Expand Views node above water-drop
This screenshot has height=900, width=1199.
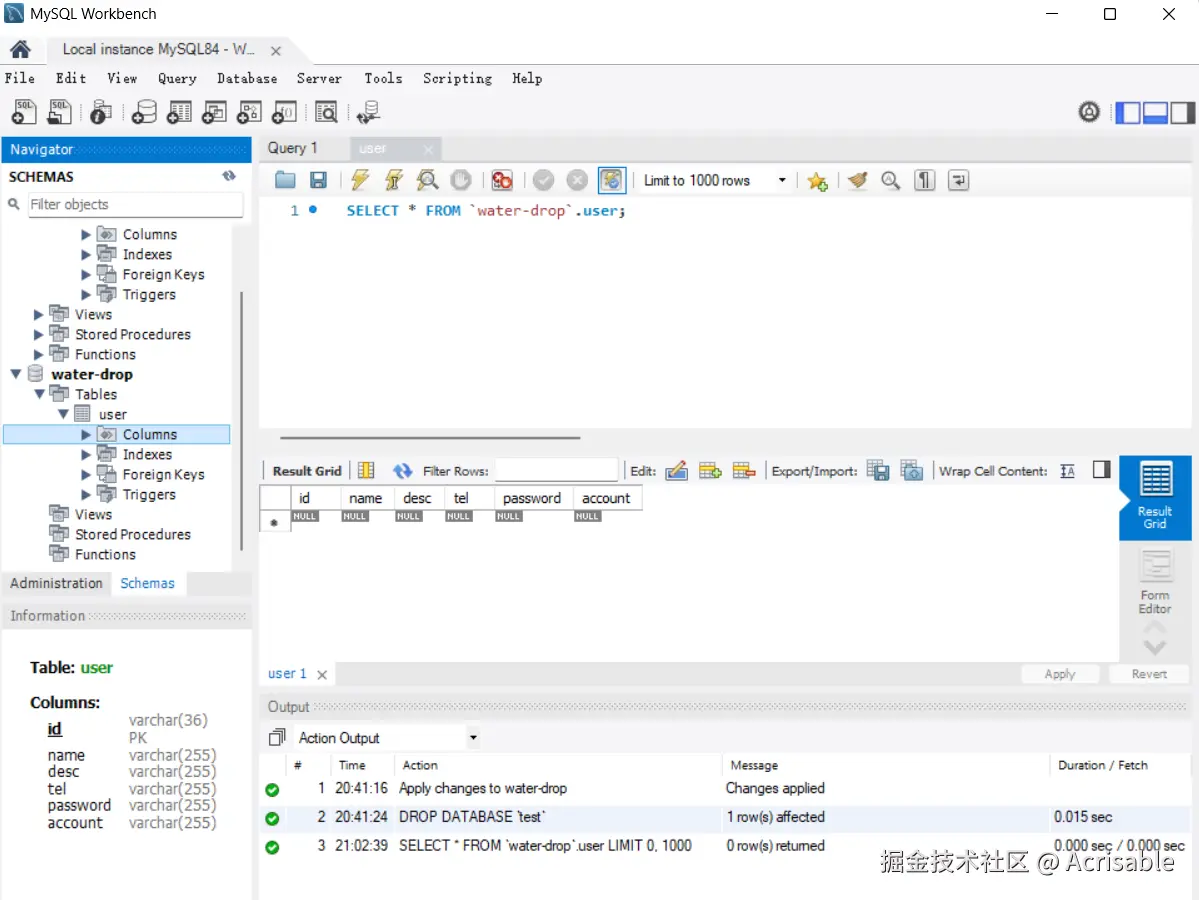coord(38,314)
